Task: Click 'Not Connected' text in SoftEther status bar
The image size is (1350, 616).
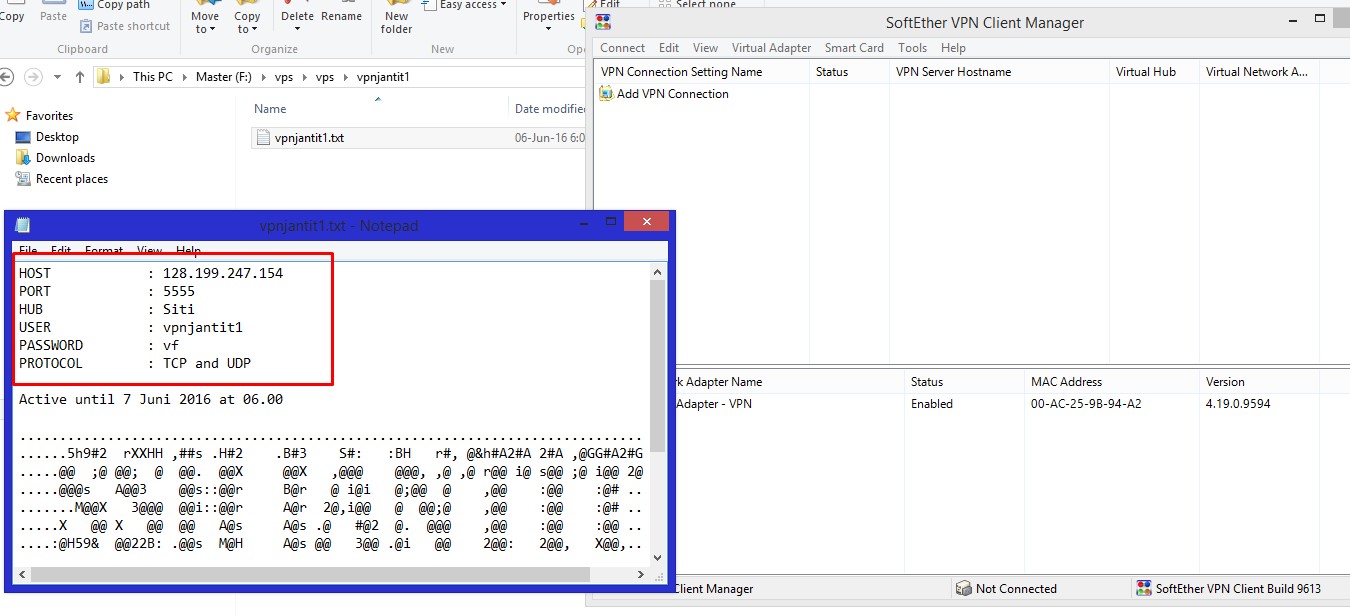Action: [x=1016, y=589]
